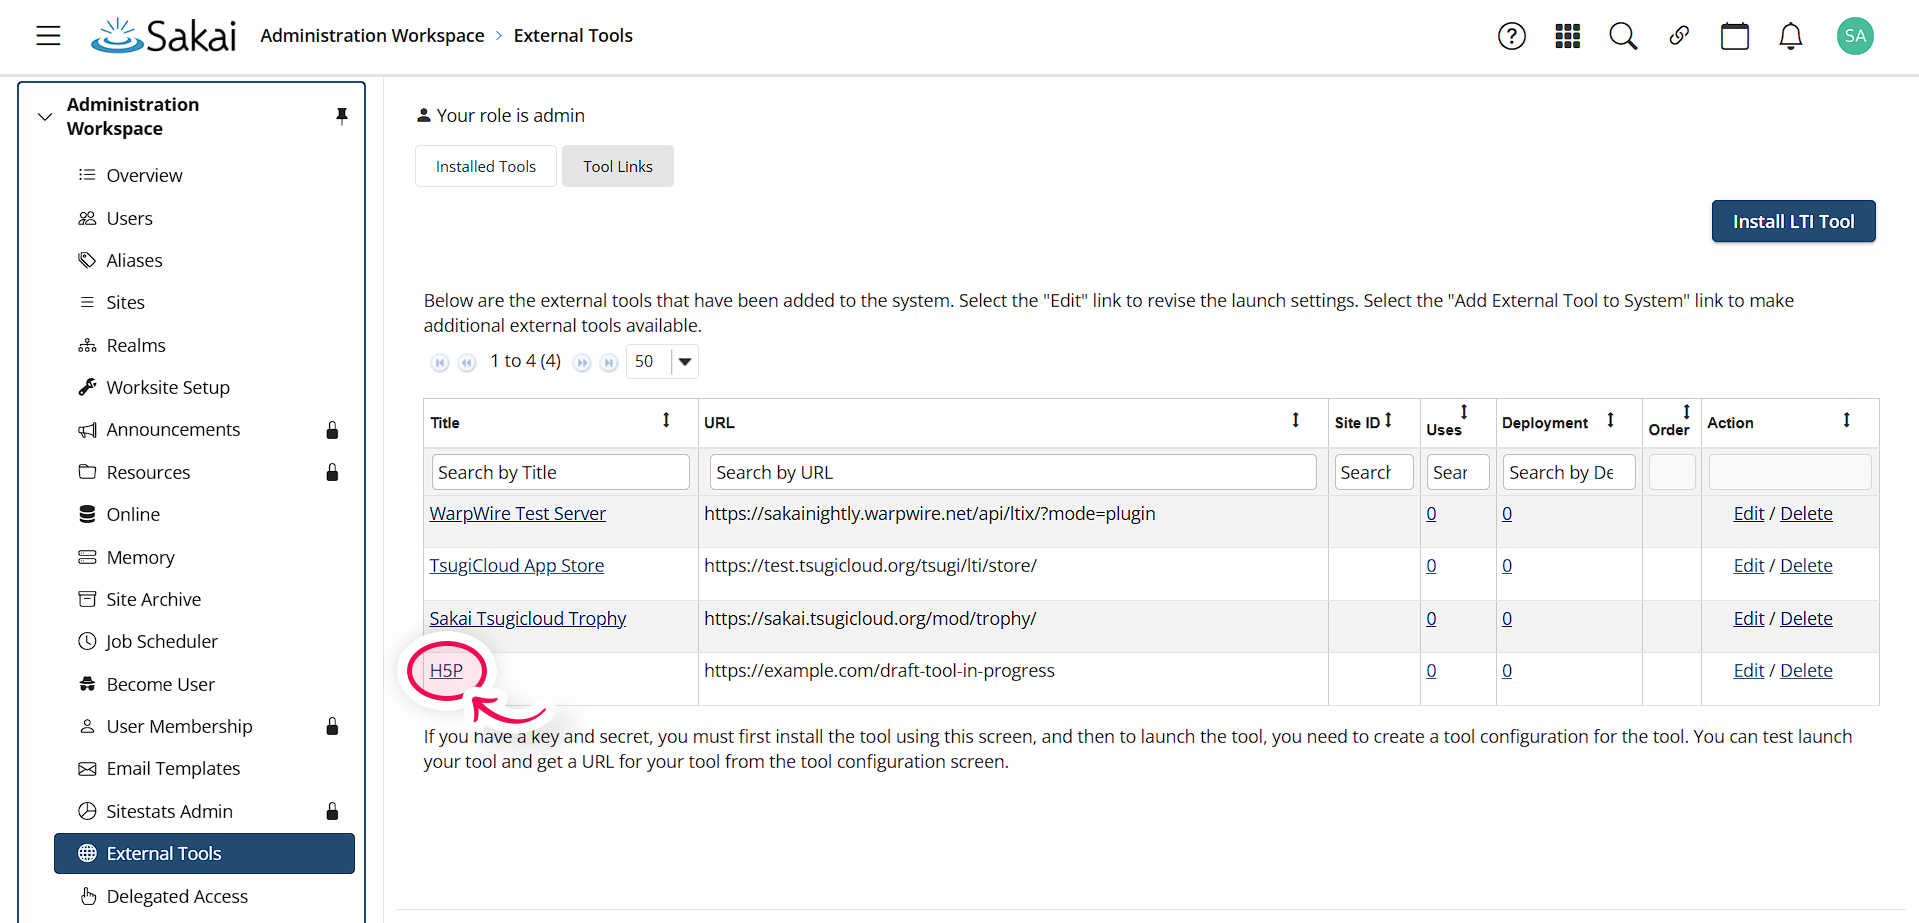Switch to the Installed Tools tab

coord(485,166)
